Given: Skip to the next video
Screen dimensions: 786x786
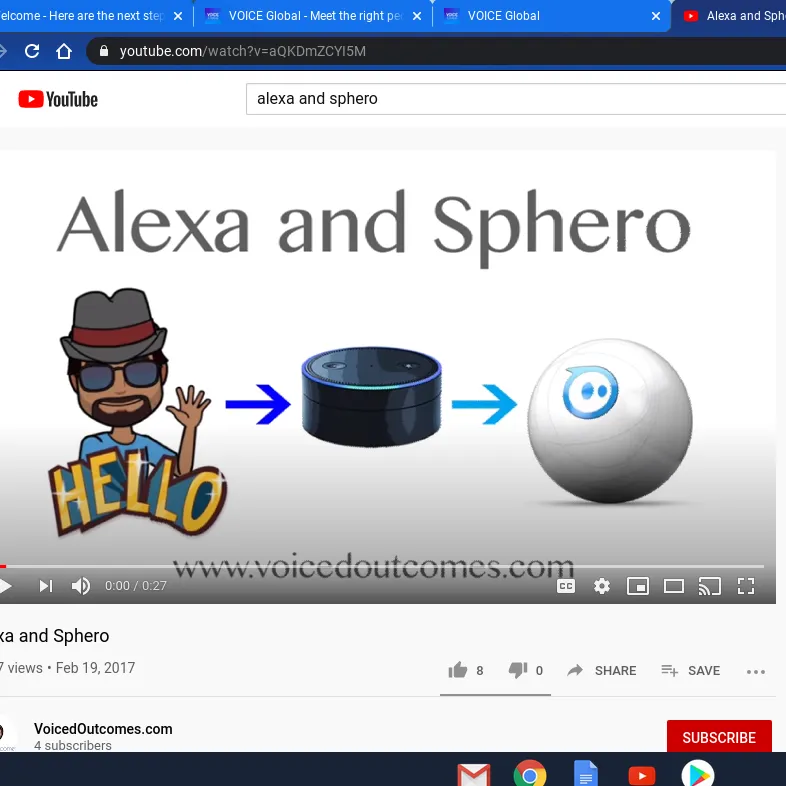Looking at the screenshot, I should (x=46, y=586).
